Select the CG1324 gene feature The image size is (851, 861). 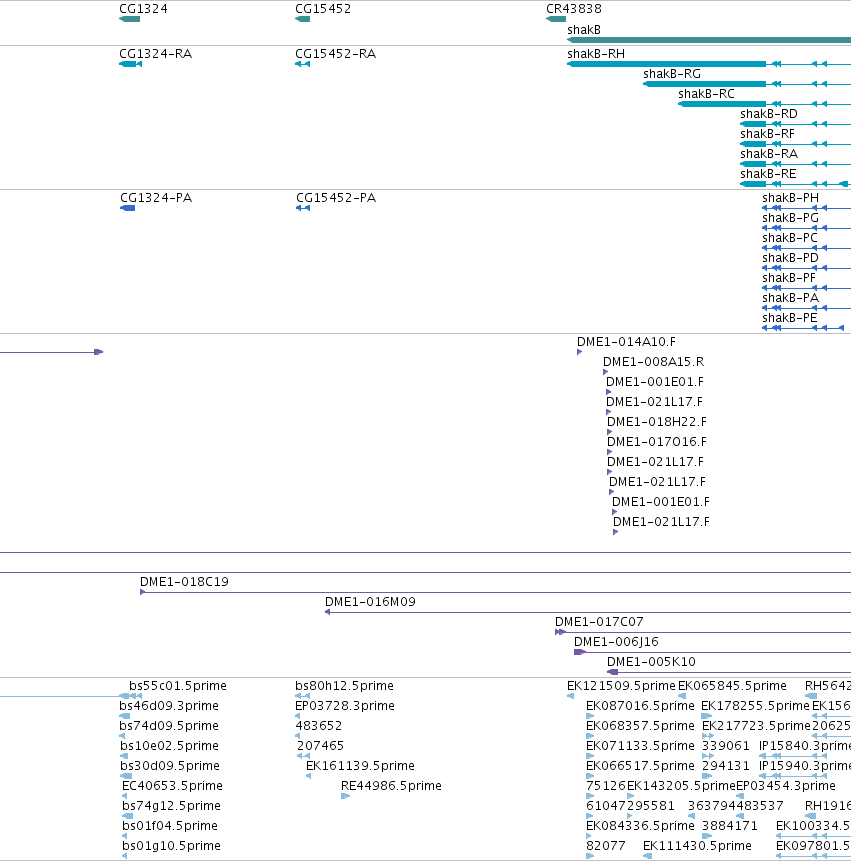(x=130, y=19)
